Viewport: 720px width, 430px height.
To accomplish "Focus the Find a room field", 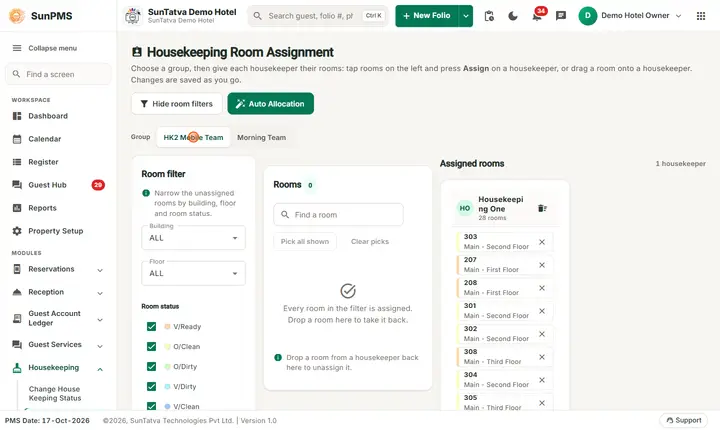I will coord(338,215).
